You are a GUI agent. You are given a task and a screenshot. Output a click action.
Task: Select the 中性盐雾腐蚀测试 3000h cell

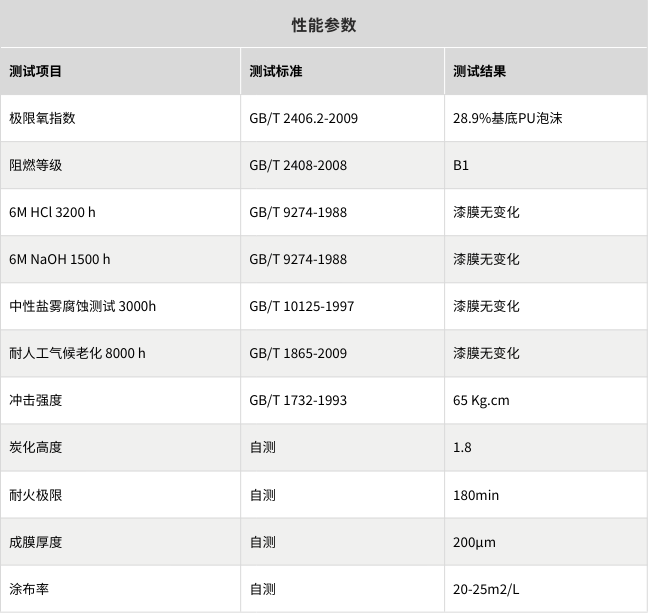pyautogui.click(x=82, y=306)
